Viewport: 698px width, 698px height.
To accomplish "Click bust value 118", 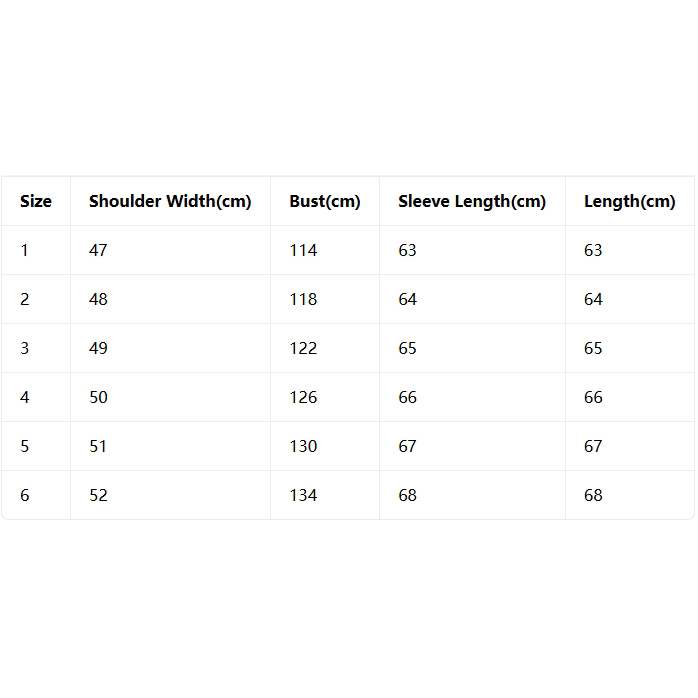I will (x=303, y=299).
